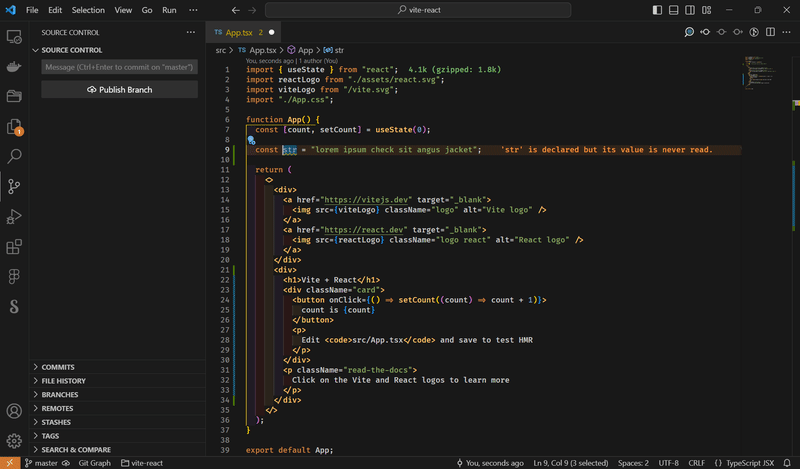Expand the BRANCHES section

click(x=118, y=394)
